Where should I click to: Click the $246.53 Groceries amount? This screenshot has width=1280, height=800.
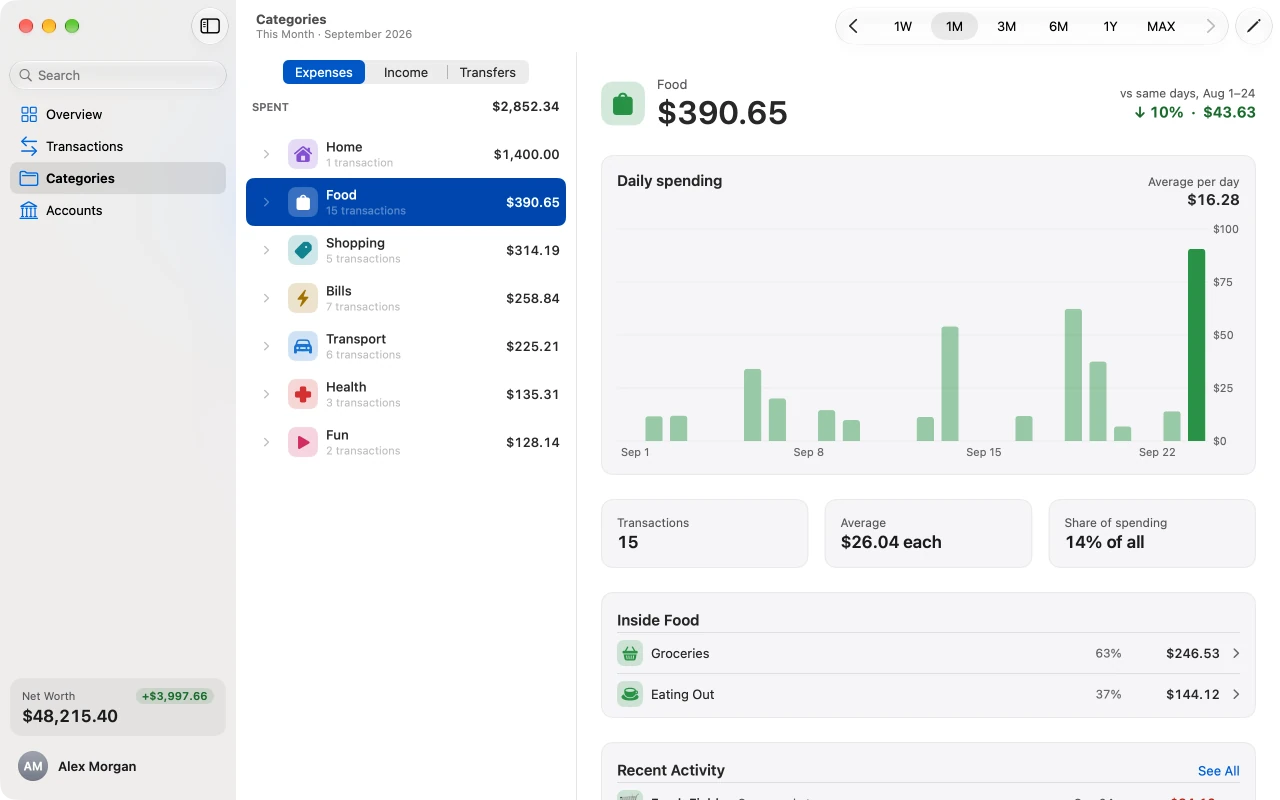tap(1193, 653)
